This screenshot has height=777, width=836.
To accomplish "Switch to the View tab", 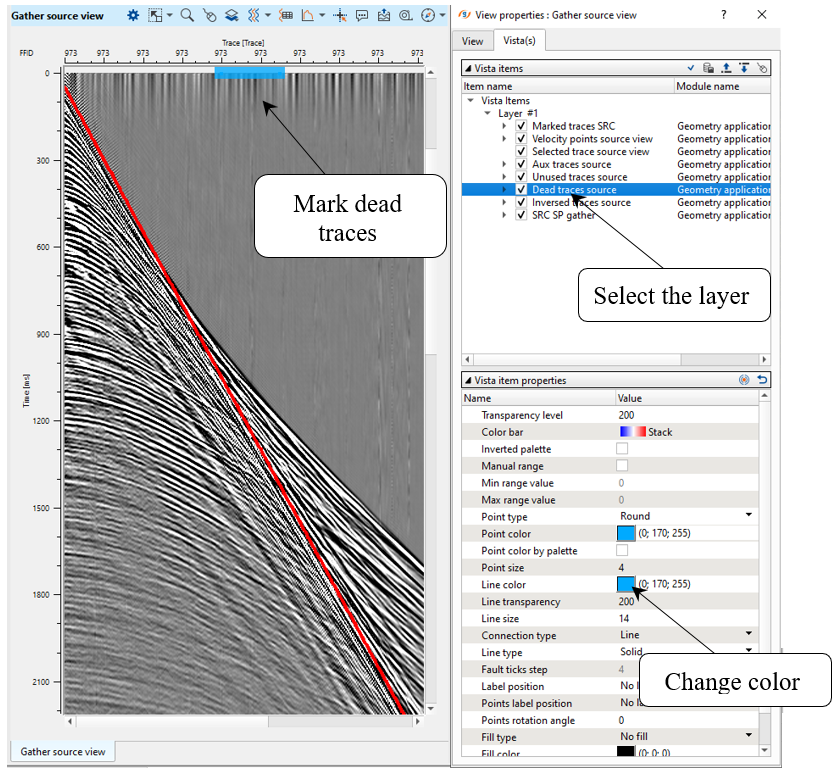I will [x=472, y=41].
